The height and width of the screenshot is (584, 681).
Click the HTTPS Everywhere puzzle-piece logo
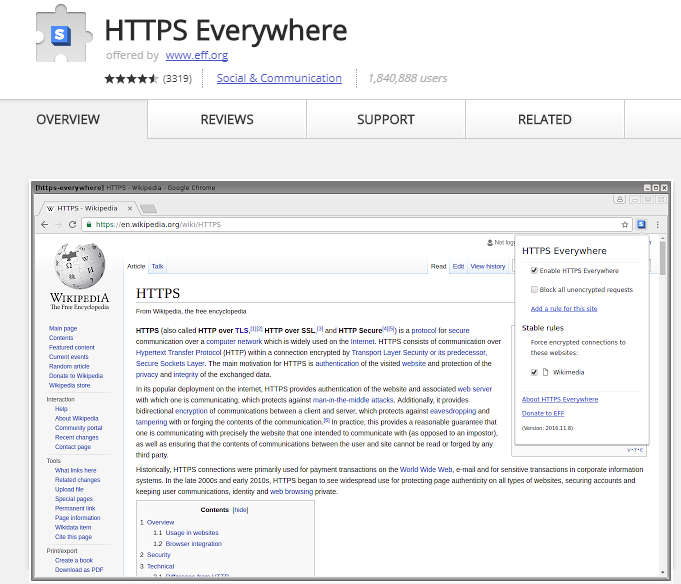[64, 34]
